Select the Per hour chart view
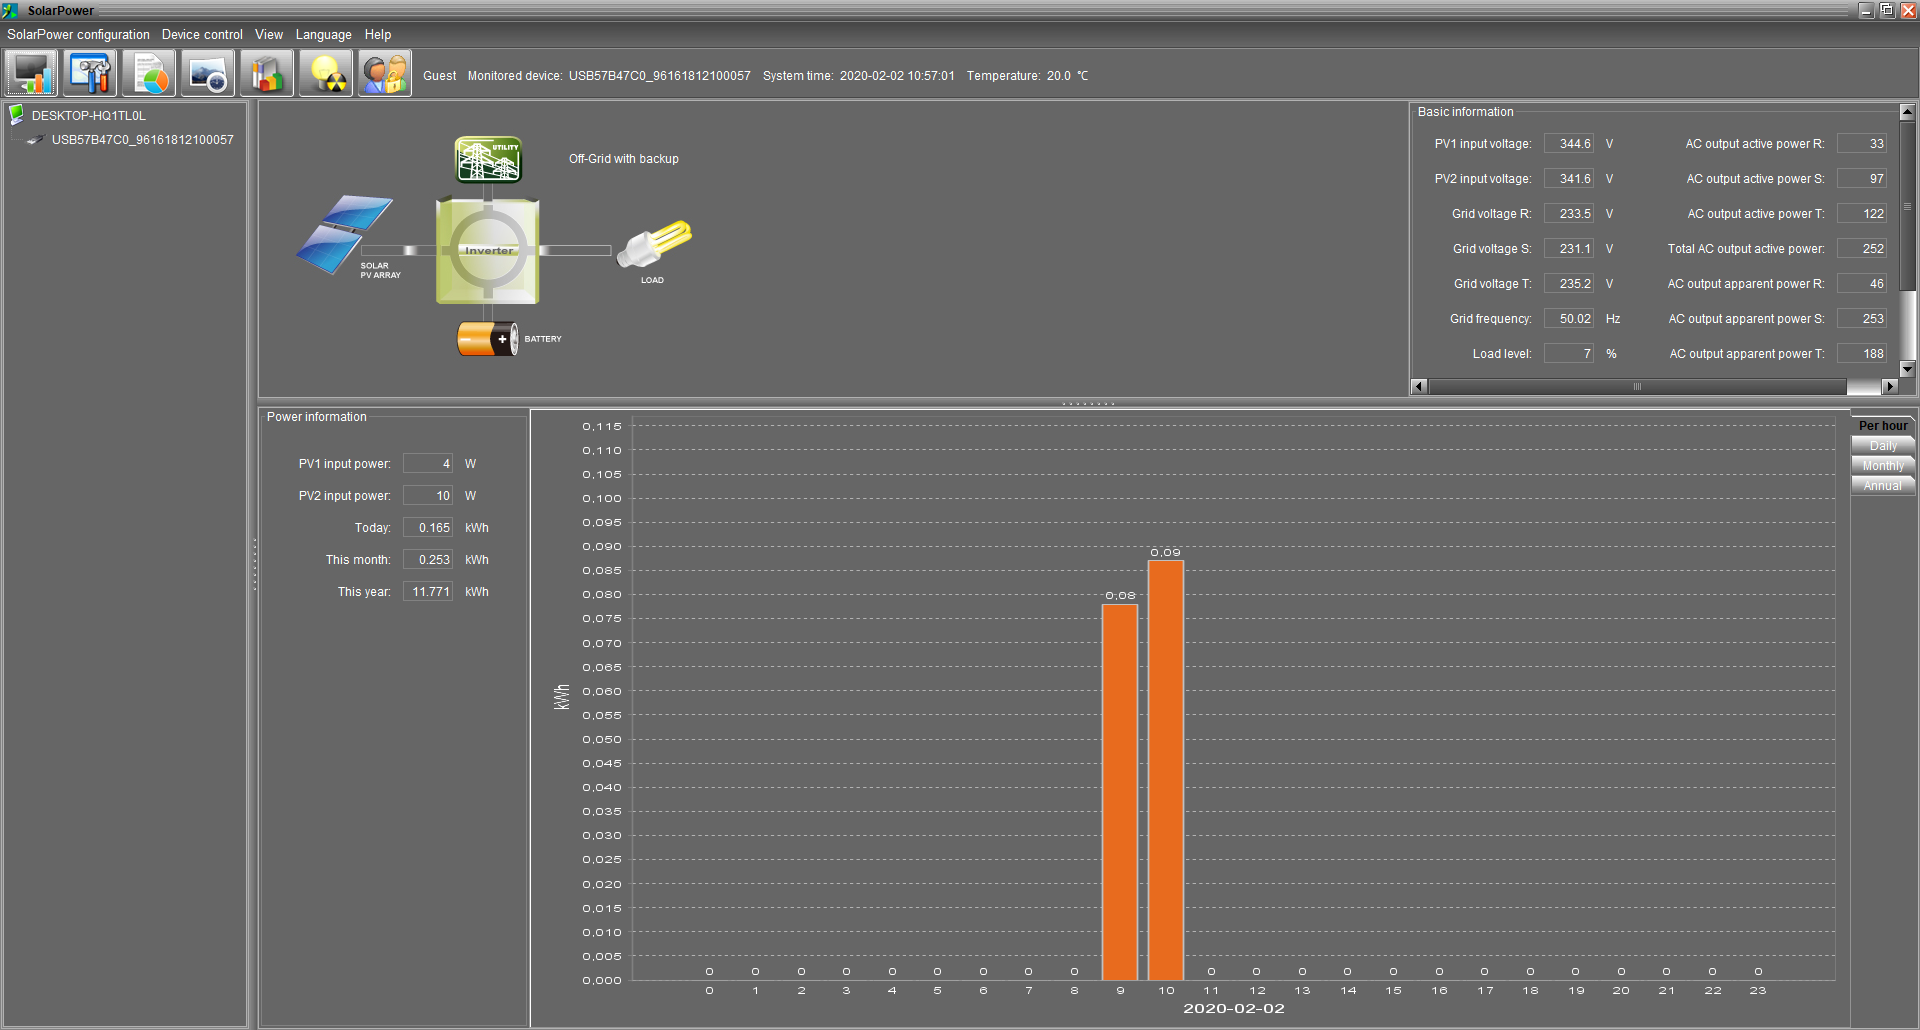Image resolution: width=1920 pixels, height=1030 pixels. click(1882, 426)
